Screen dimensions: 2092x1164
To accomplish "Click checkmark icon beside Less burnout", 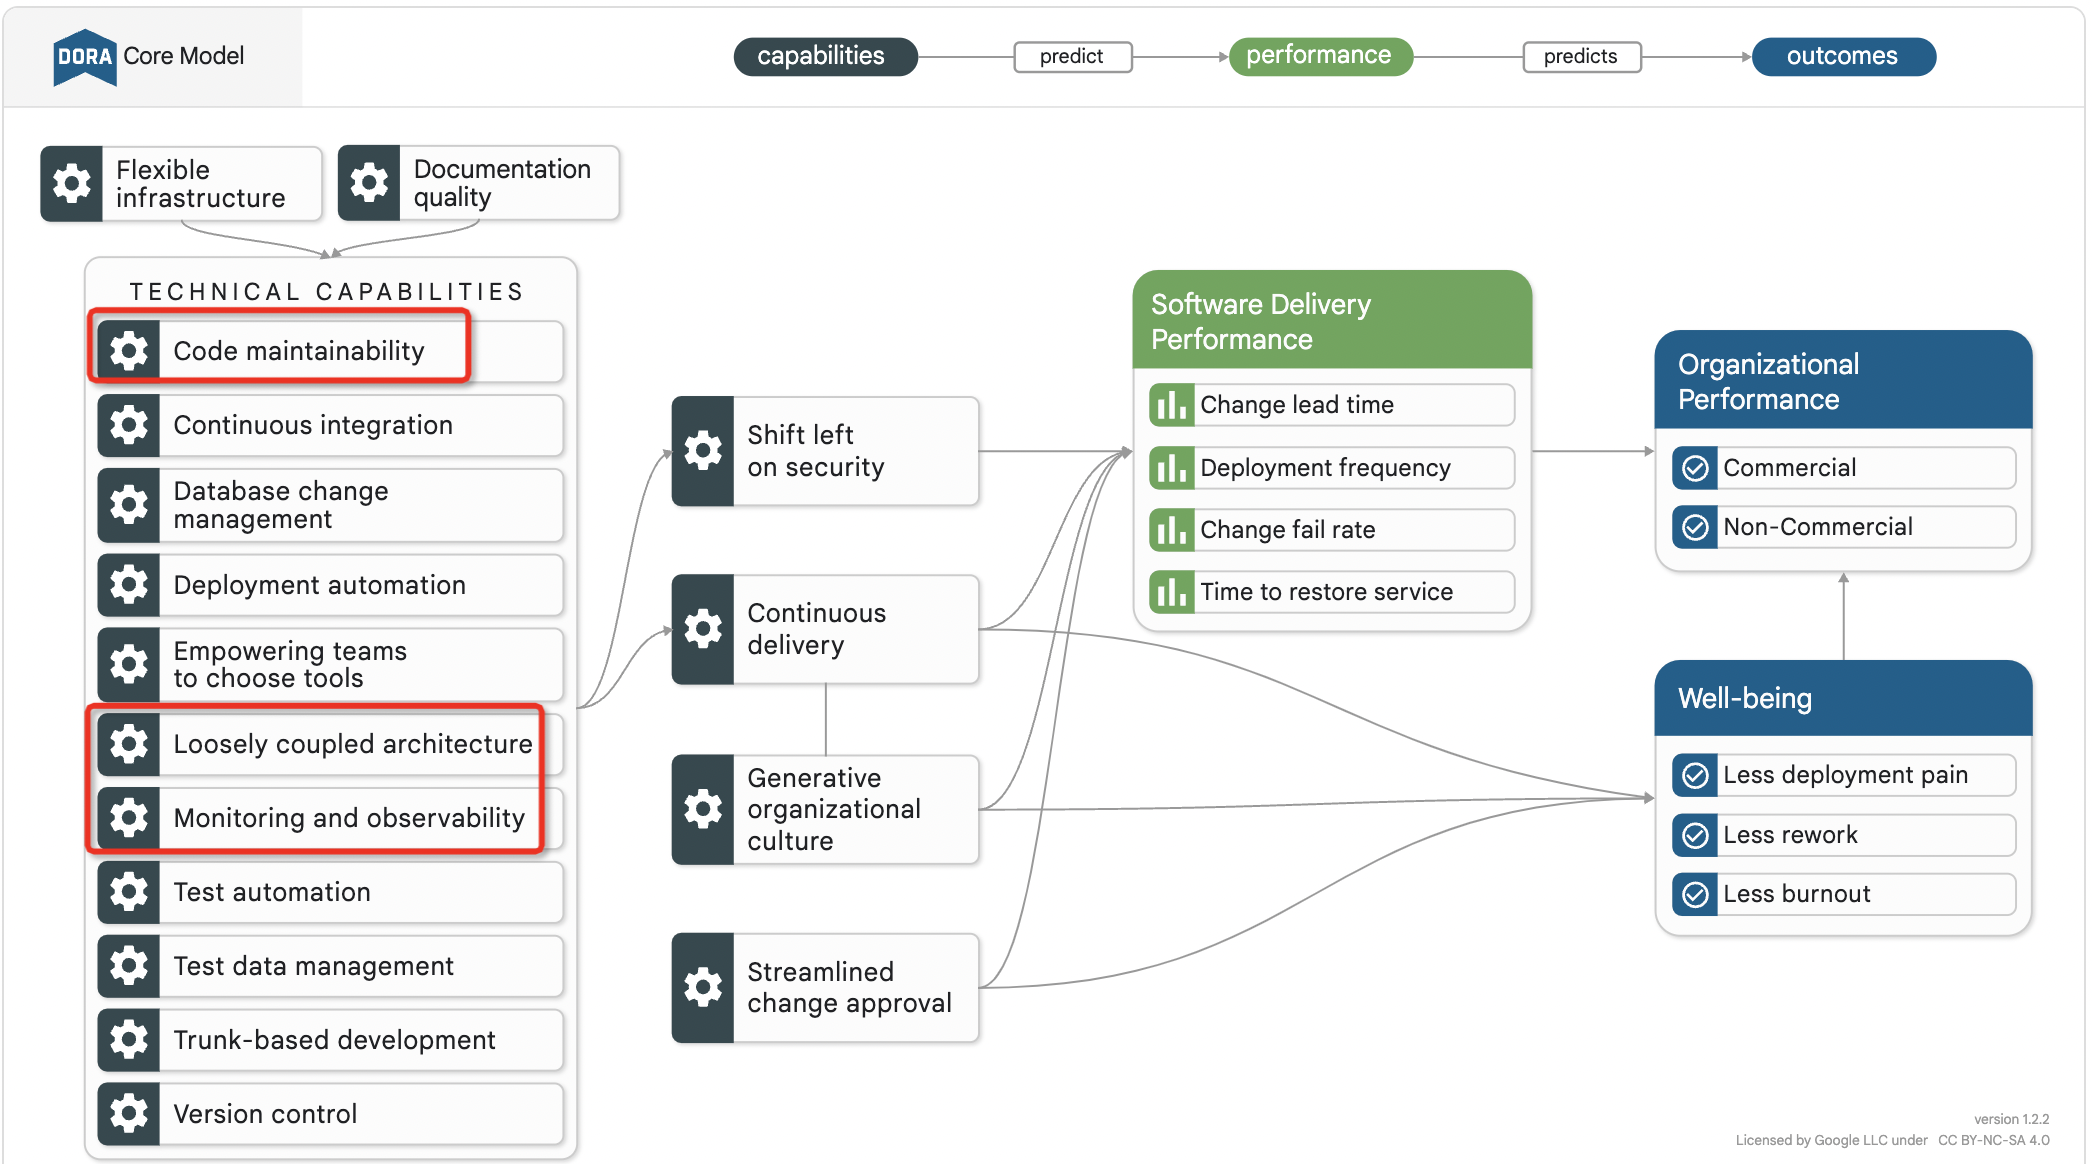I will coord(1695,894).
